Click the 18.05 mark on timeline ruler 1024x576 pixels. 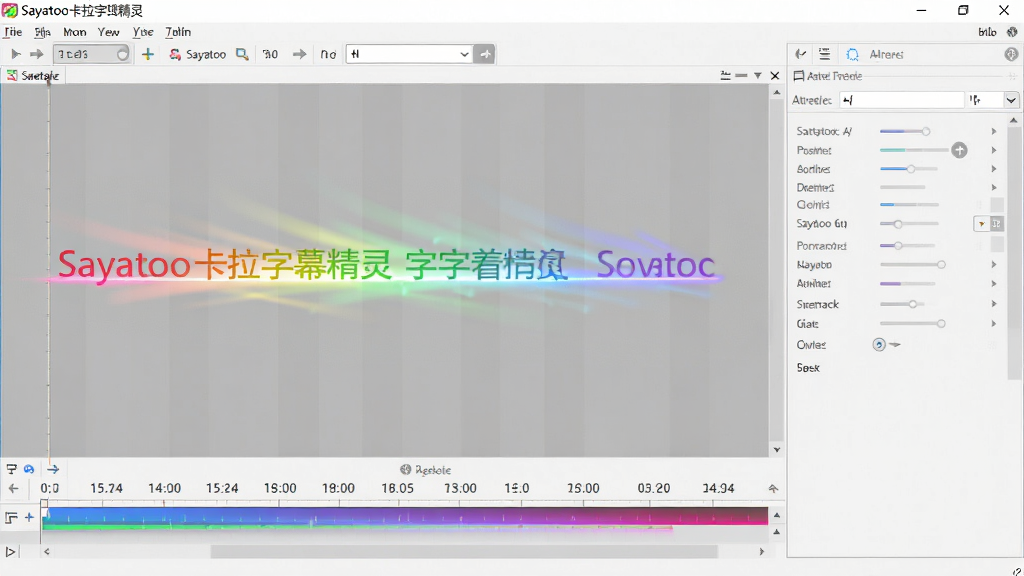(397, 488)
